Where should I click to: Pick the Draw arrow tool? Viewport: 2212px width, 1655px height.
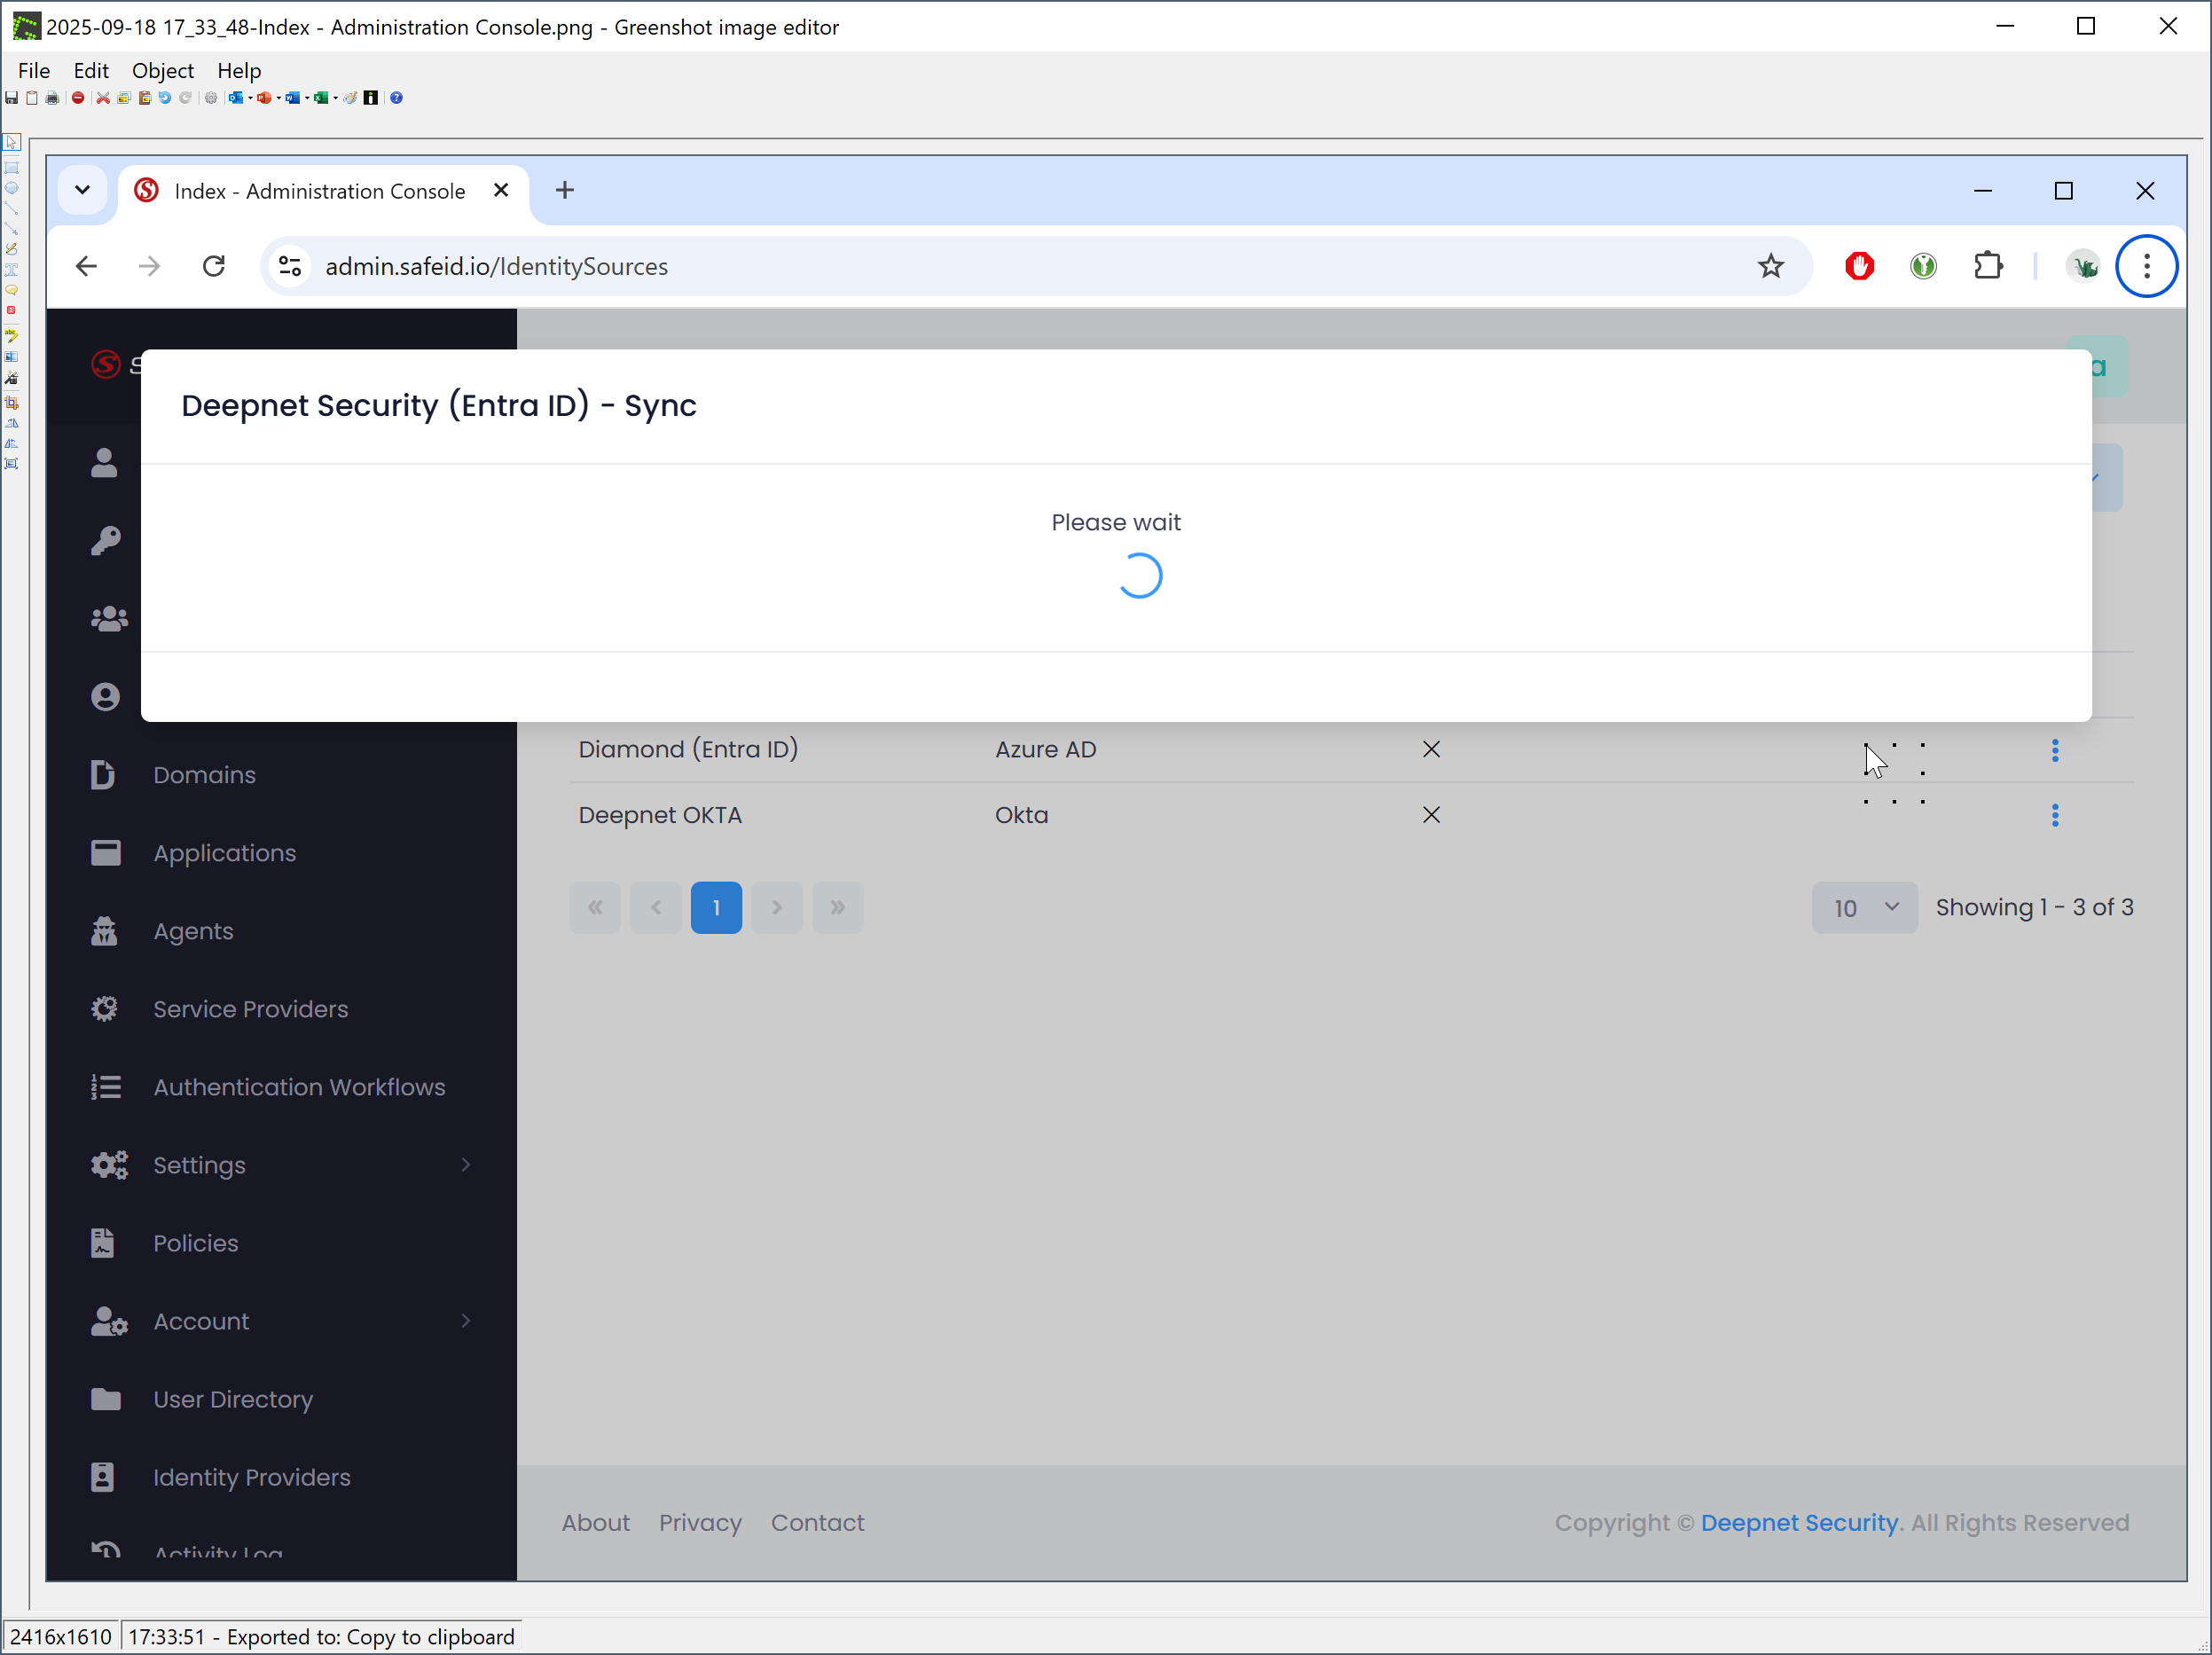point(12,229)
